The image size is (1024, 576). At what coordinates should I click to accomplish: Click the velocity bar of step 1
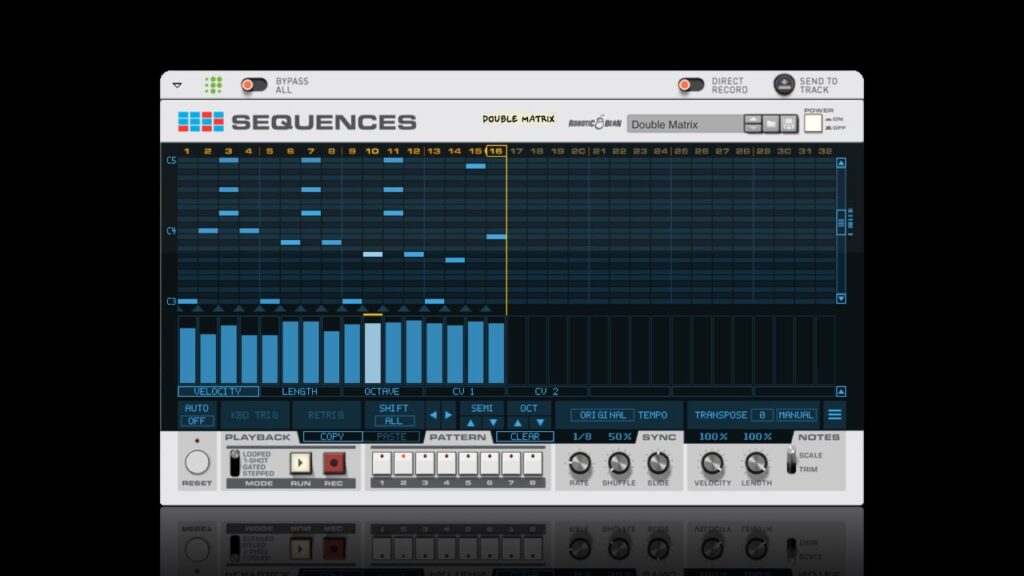click(x=187, y=355)
